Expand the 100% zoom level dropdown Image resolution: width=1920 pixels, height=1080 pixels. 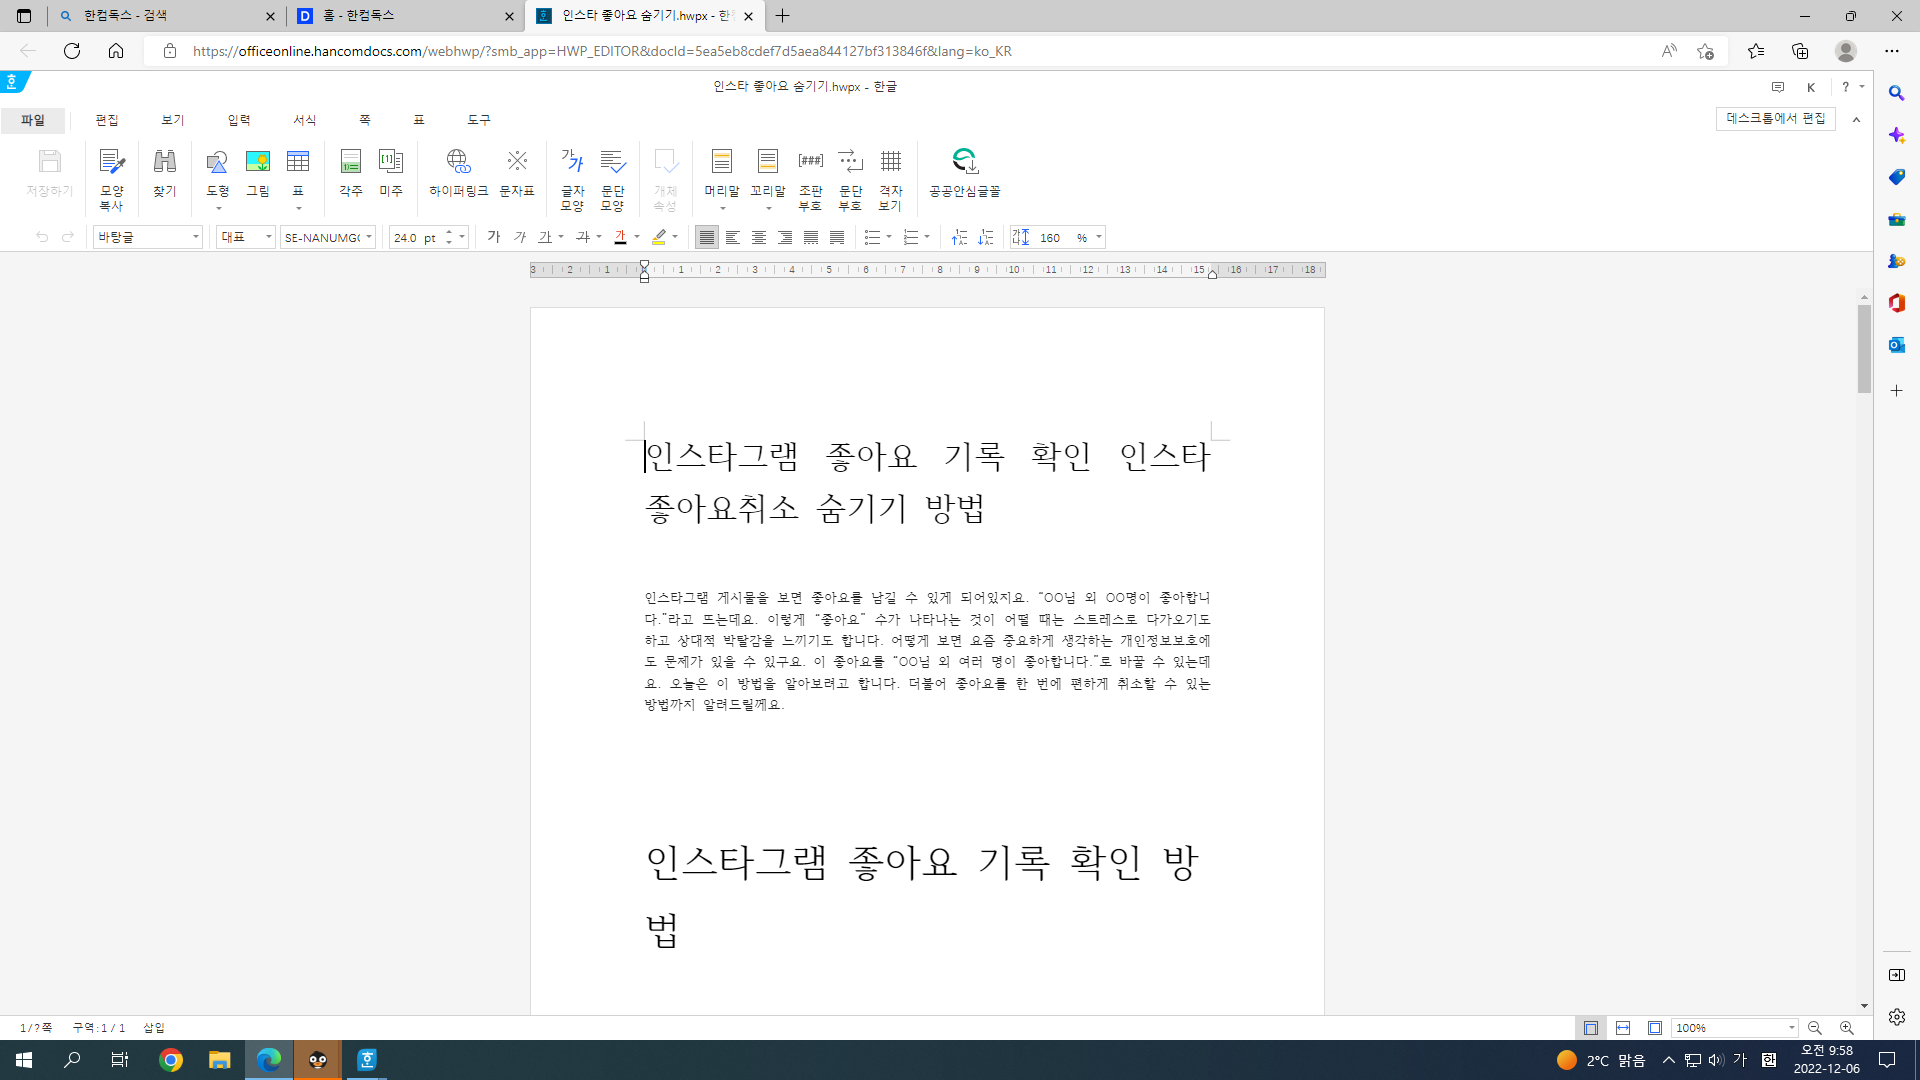click(1791, 1028)
